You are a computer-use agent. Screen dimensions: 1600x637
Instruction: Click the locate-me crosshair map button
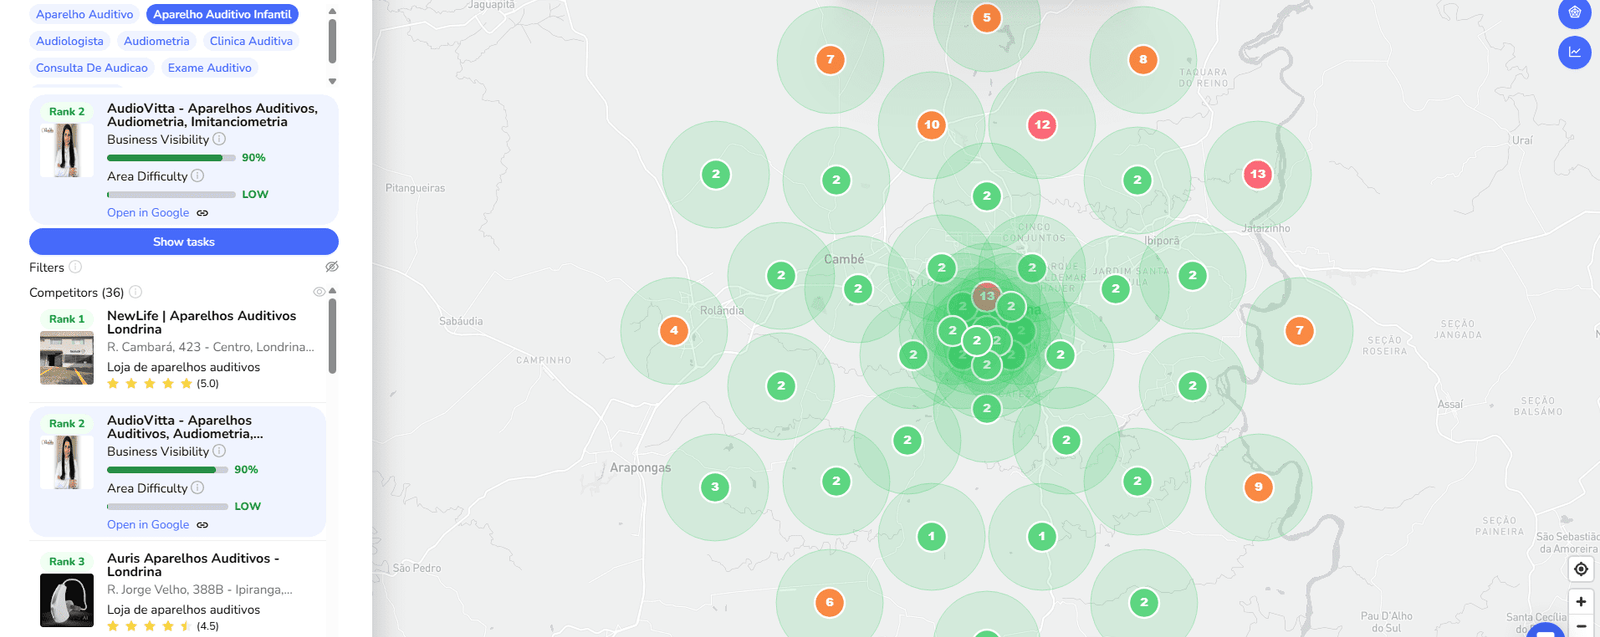click(1580, 569)
